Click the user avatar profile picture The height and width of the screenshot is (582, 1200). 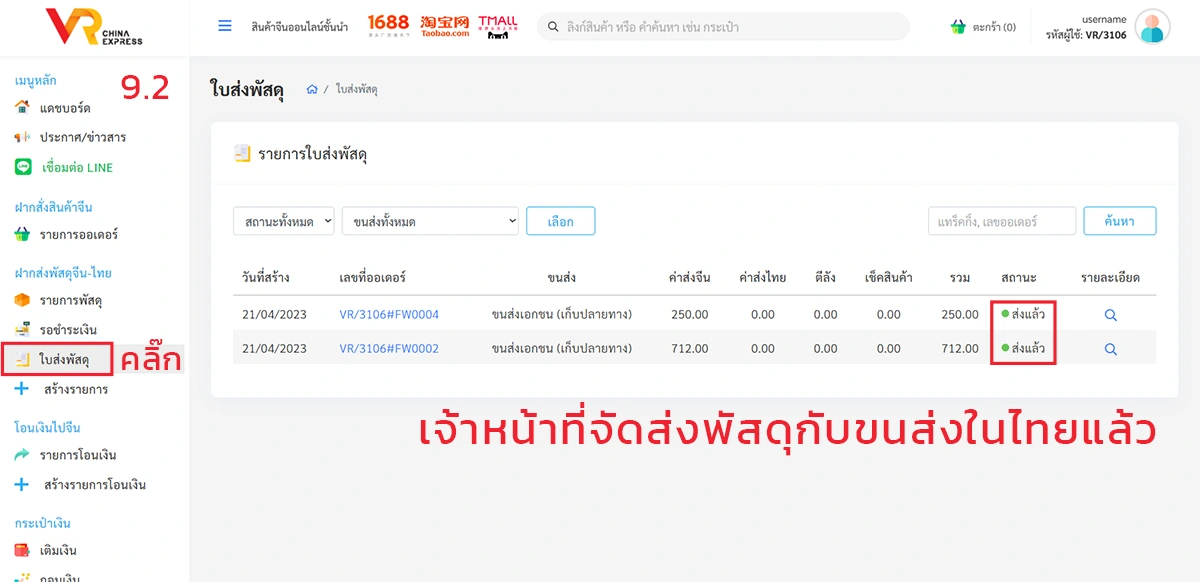(x=1152, y=27)
